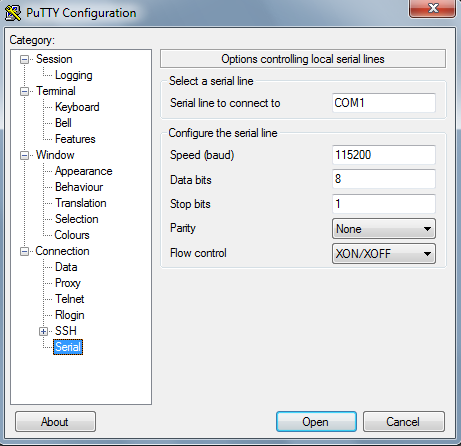Focus the Speed (baud) field
The image size is (461, 446).
coord(384,155)
